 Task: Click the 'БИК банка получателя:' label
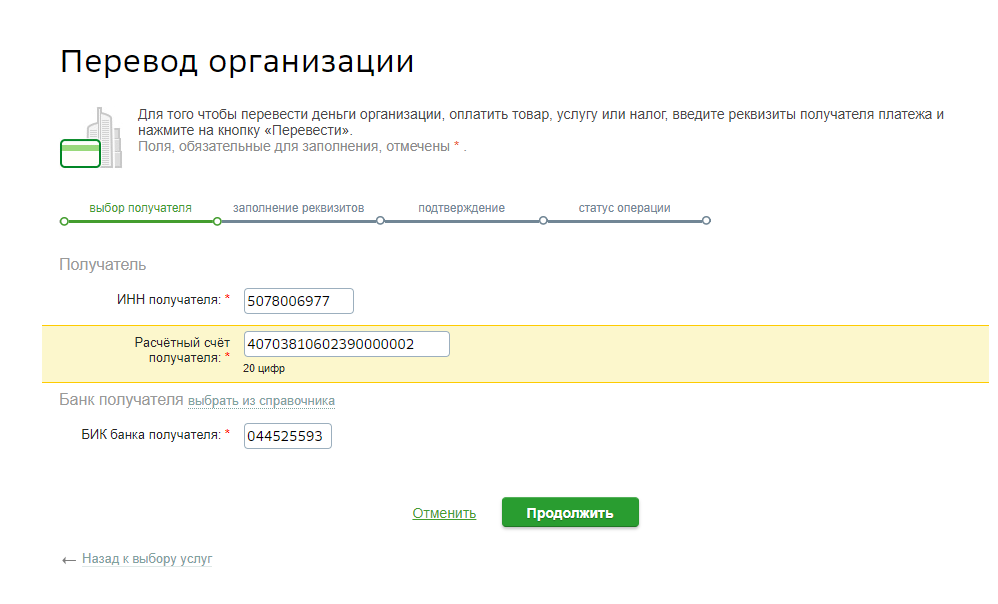151,435
